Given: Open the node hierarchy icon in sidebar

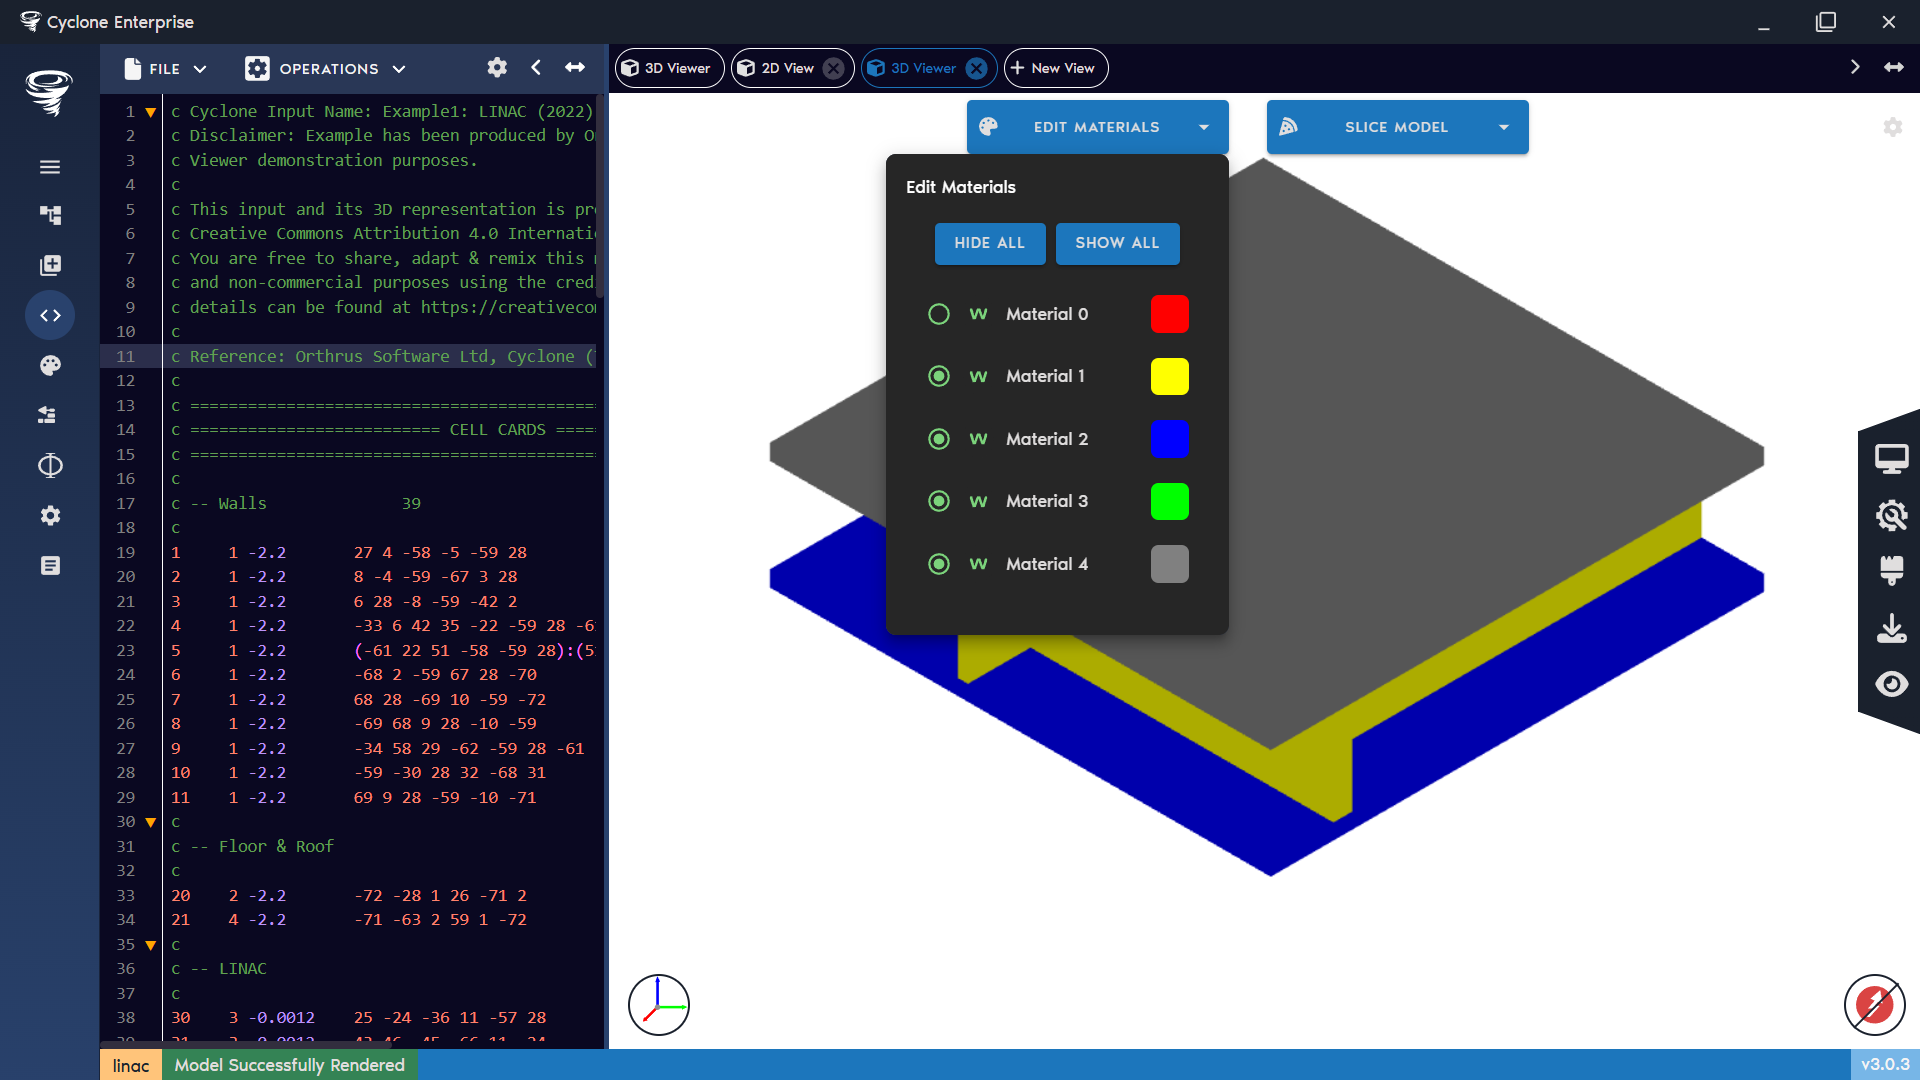Looking at the screenshot, I should coord(50,215).
